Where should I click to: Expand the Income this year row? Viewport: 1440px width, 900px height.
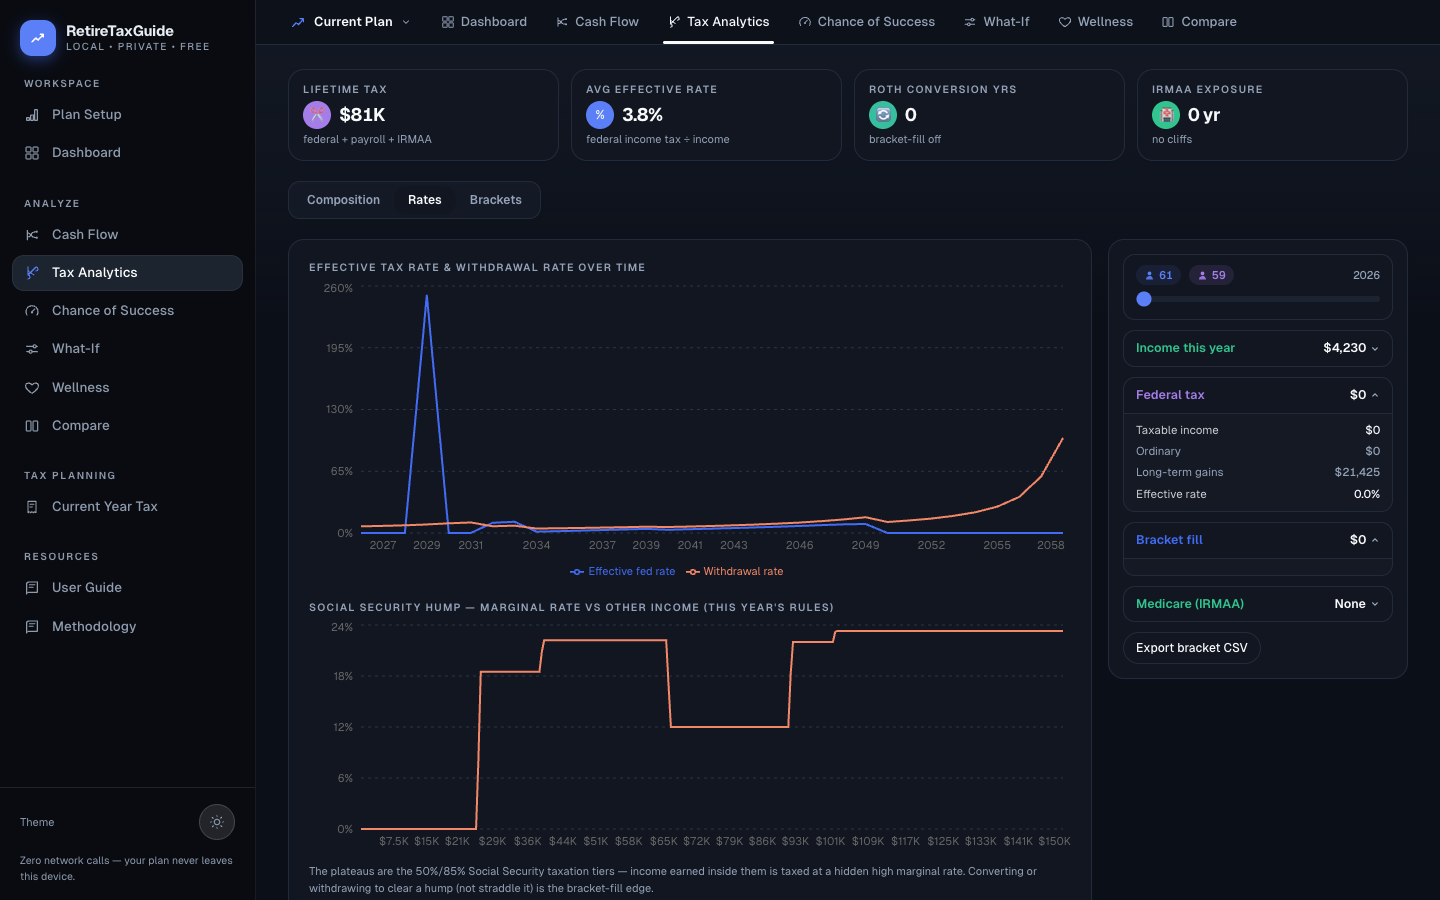point(1258,348)
